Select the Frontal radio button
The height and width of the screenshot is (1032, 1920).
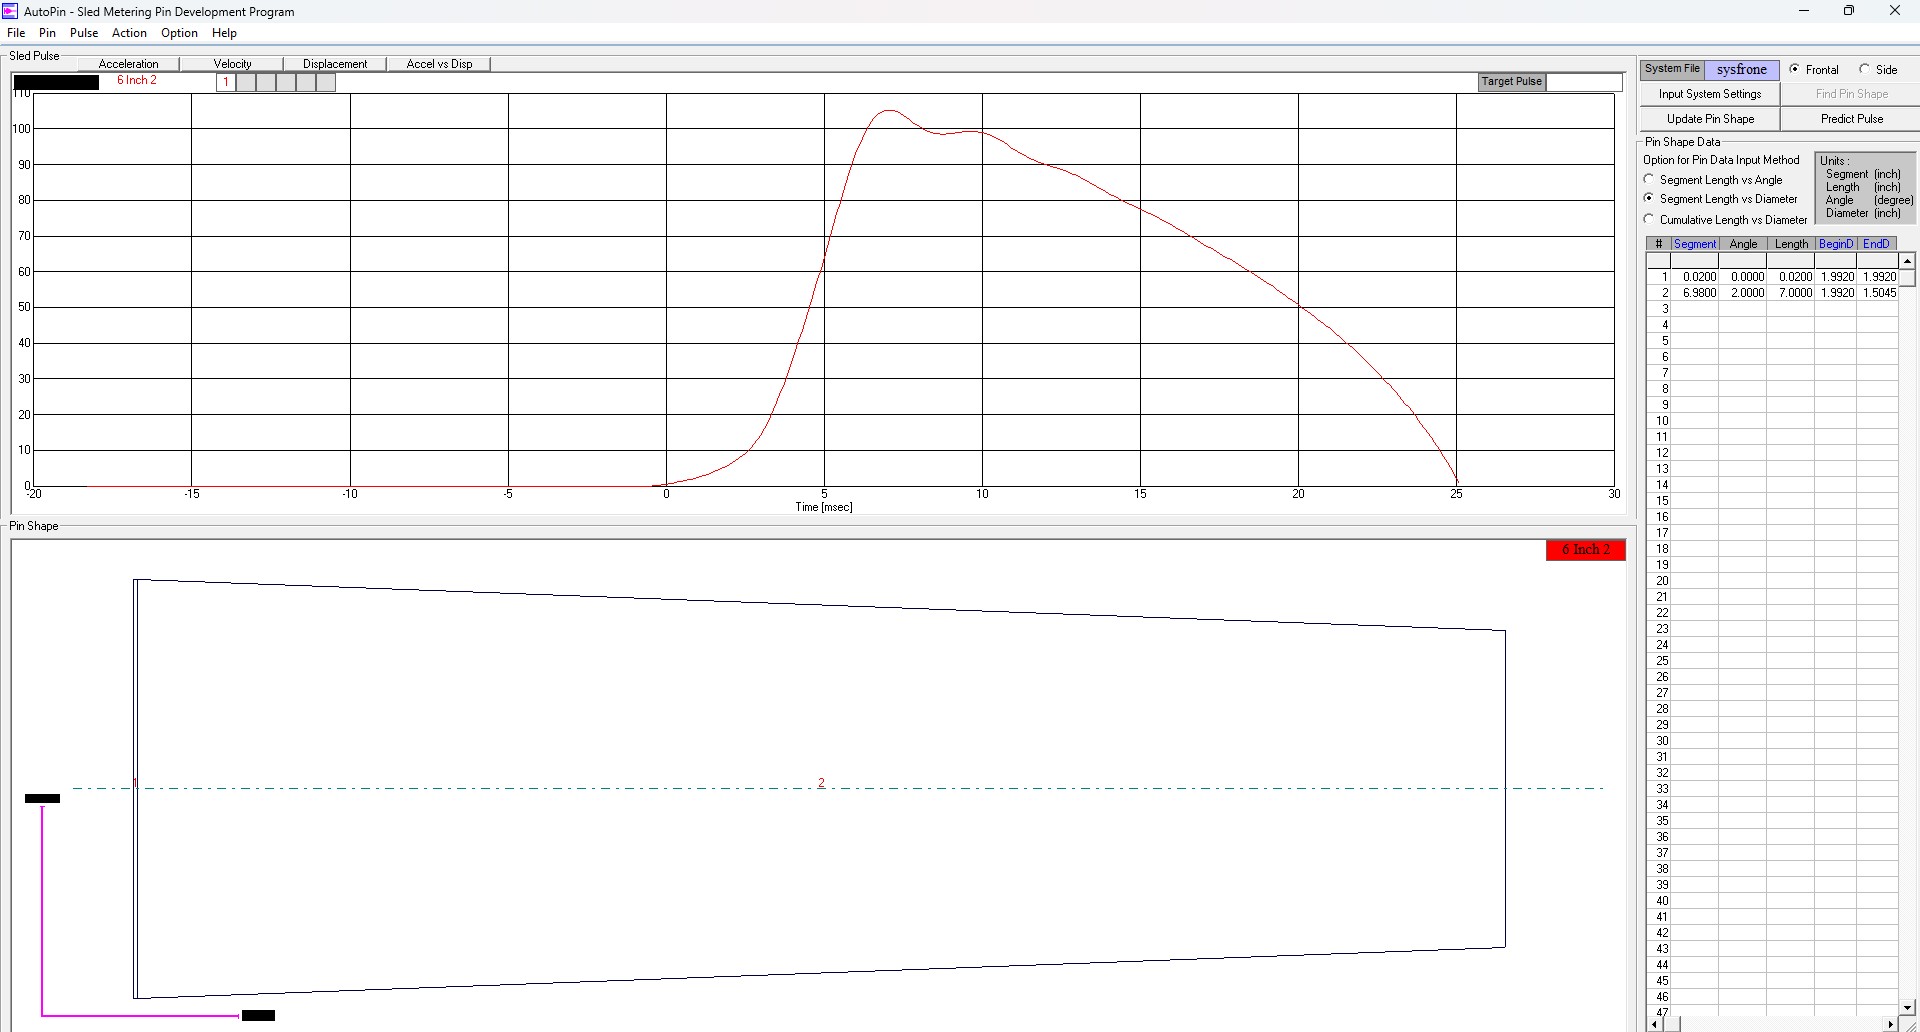click(1795, 69)
